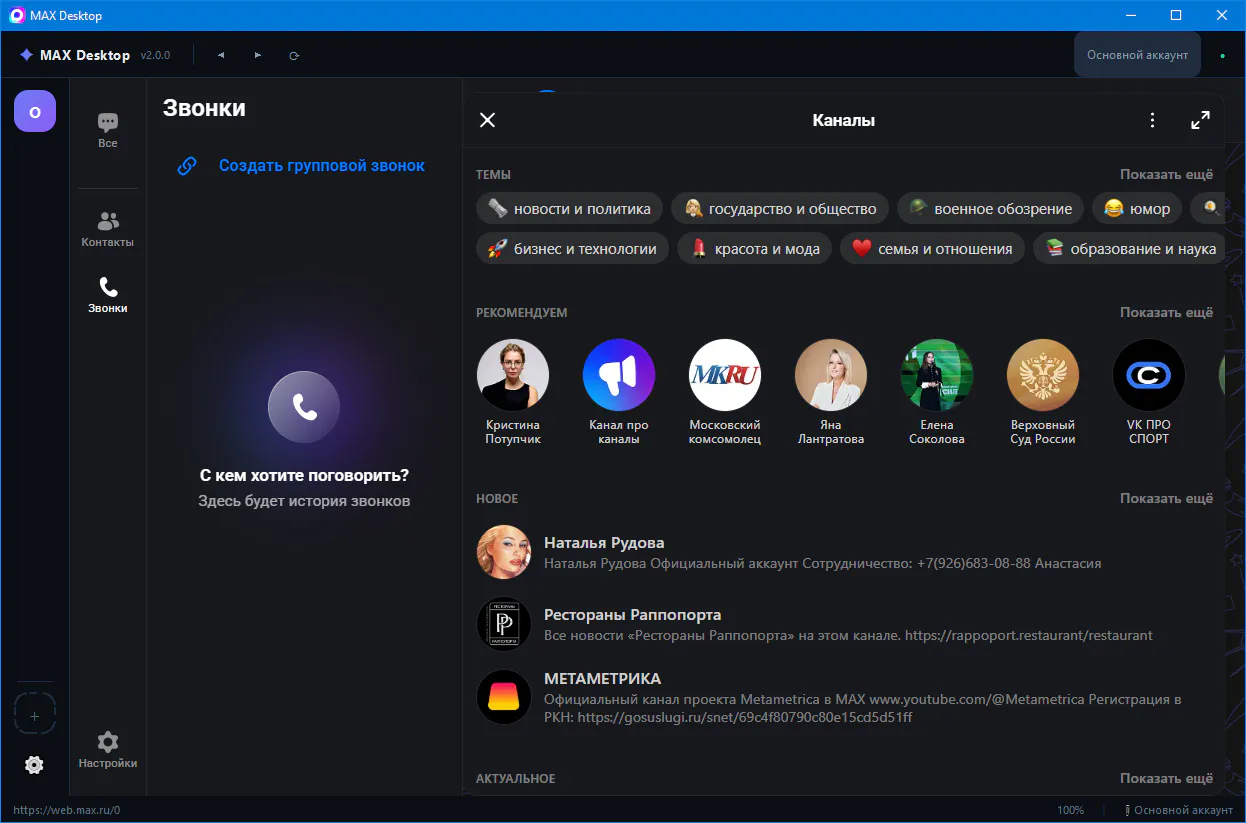Open the 'МЕТАМЕТРИКА' channel

(844, 697)
